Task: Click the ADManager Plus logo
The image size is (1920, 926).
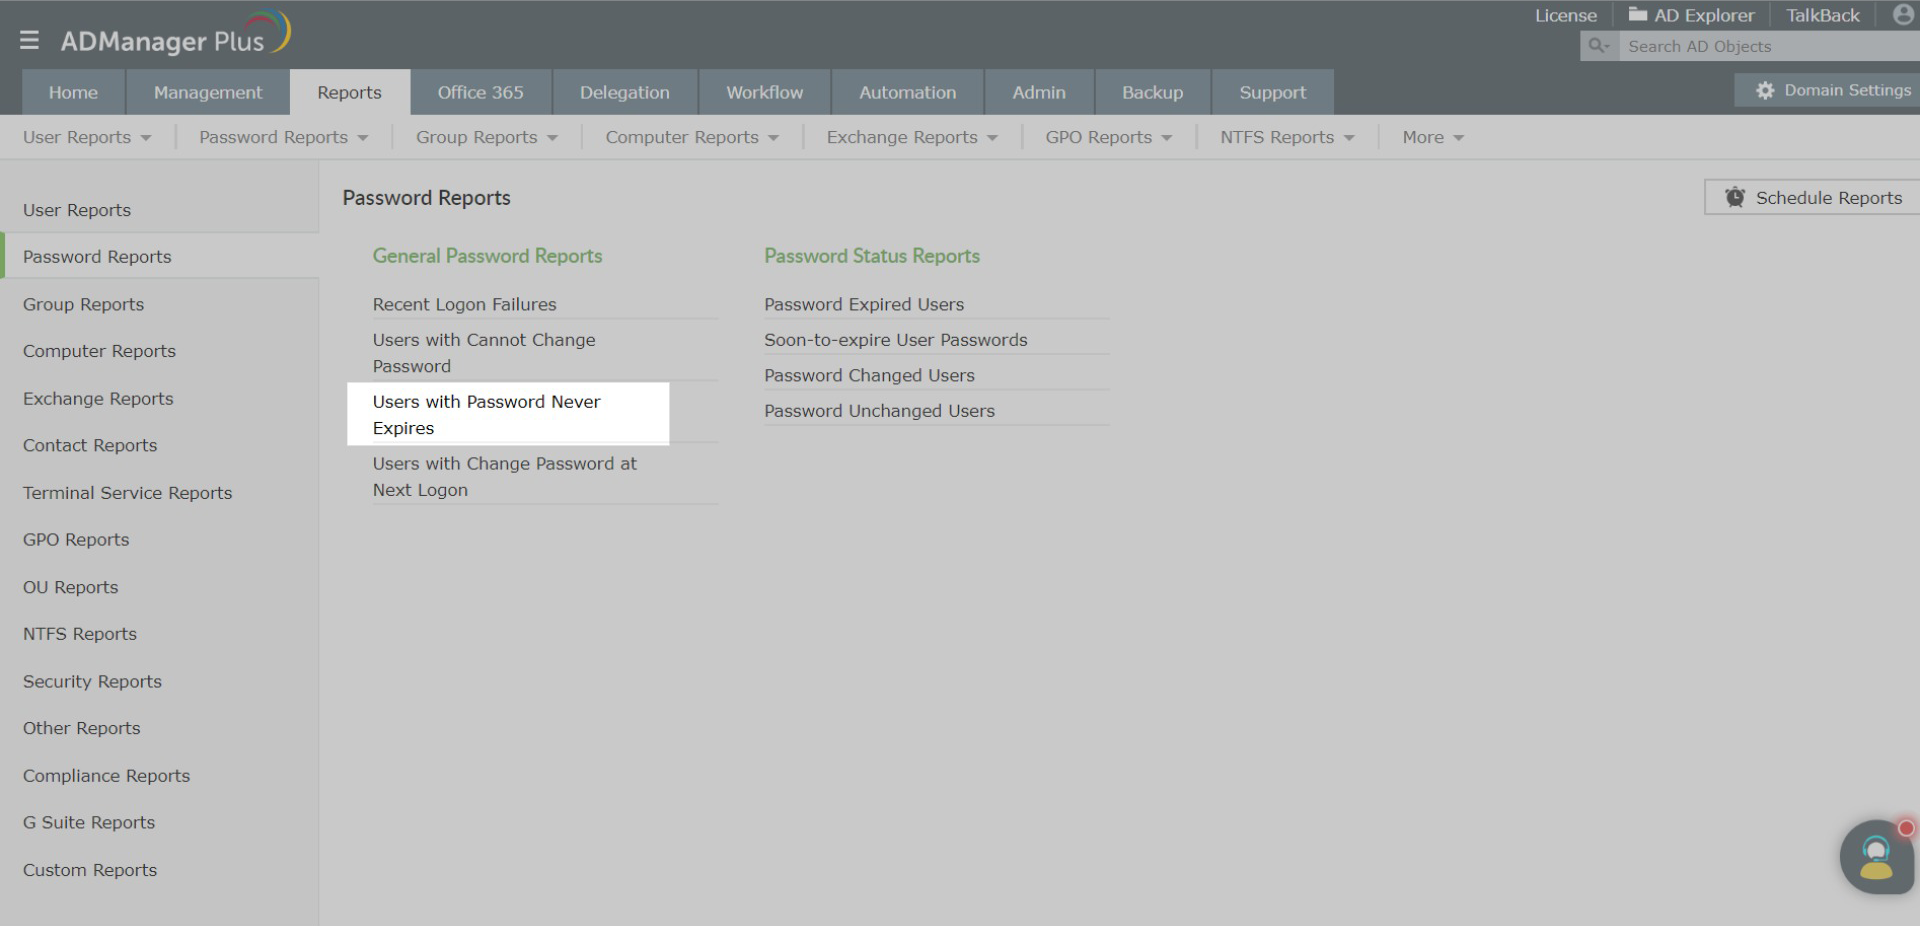Action: (x=175, y=34)
